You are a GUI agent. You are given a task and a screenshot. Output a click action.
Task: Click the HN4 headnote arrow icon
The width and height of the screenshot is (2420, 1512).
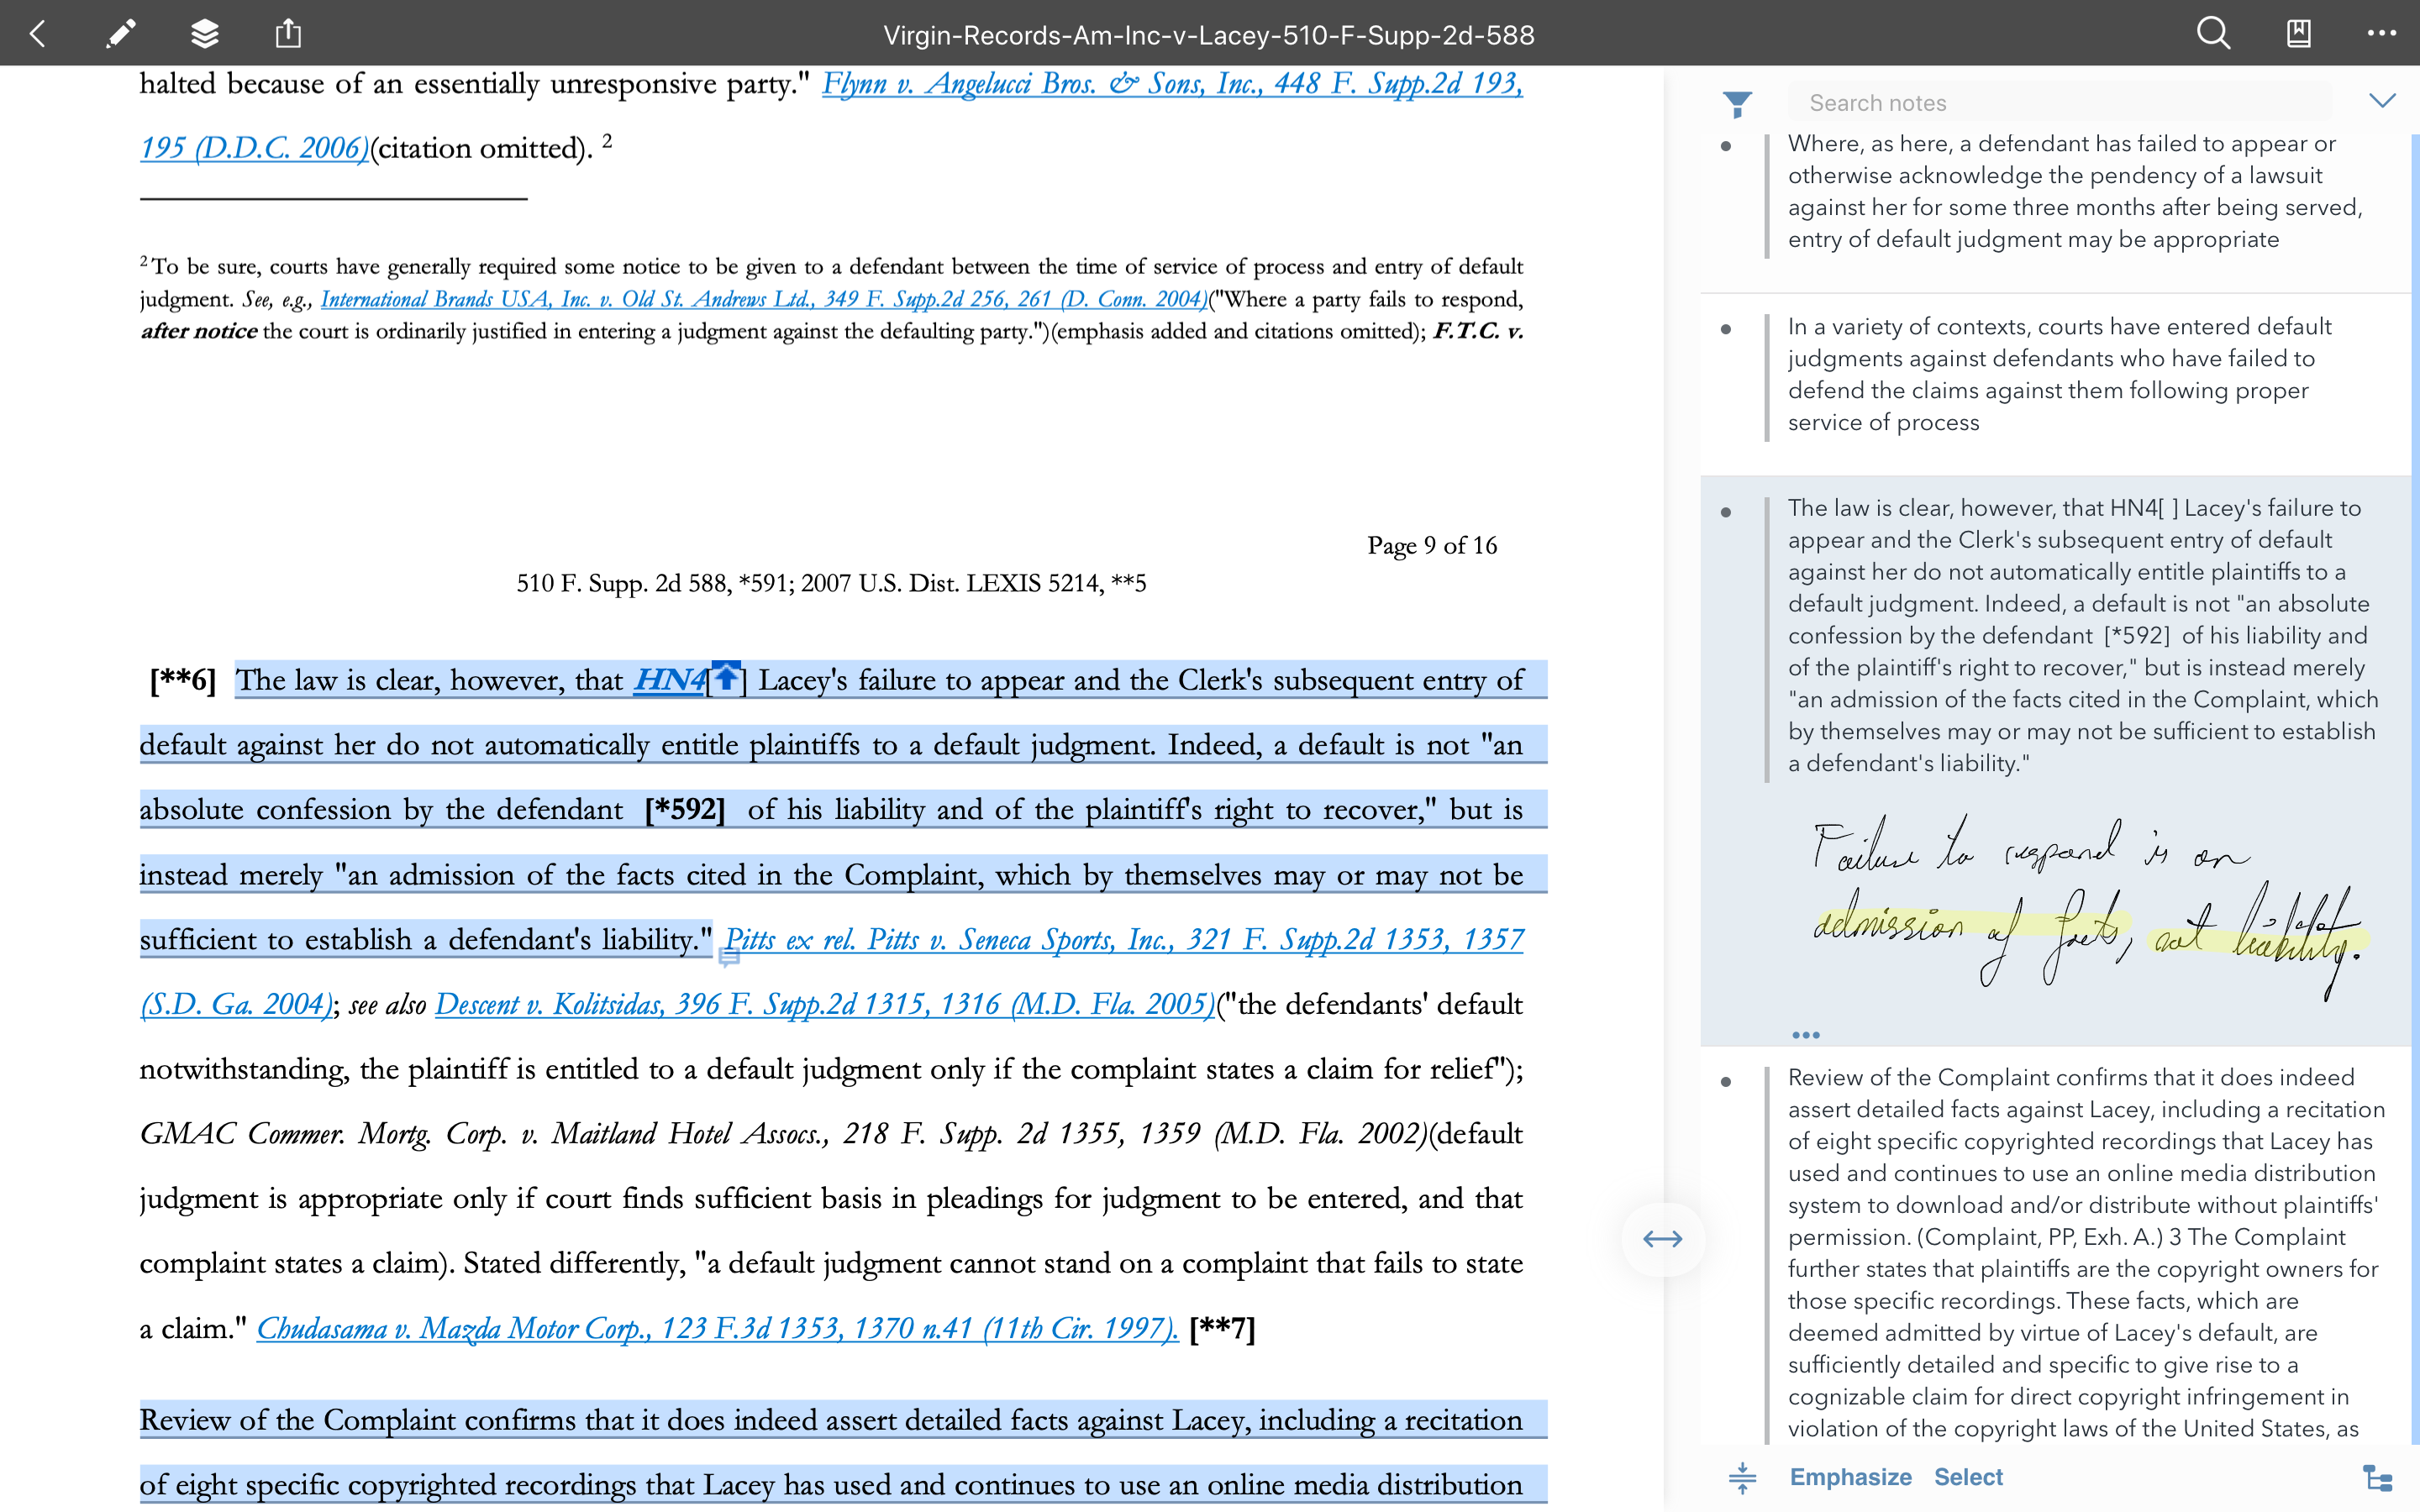point(727,679)
